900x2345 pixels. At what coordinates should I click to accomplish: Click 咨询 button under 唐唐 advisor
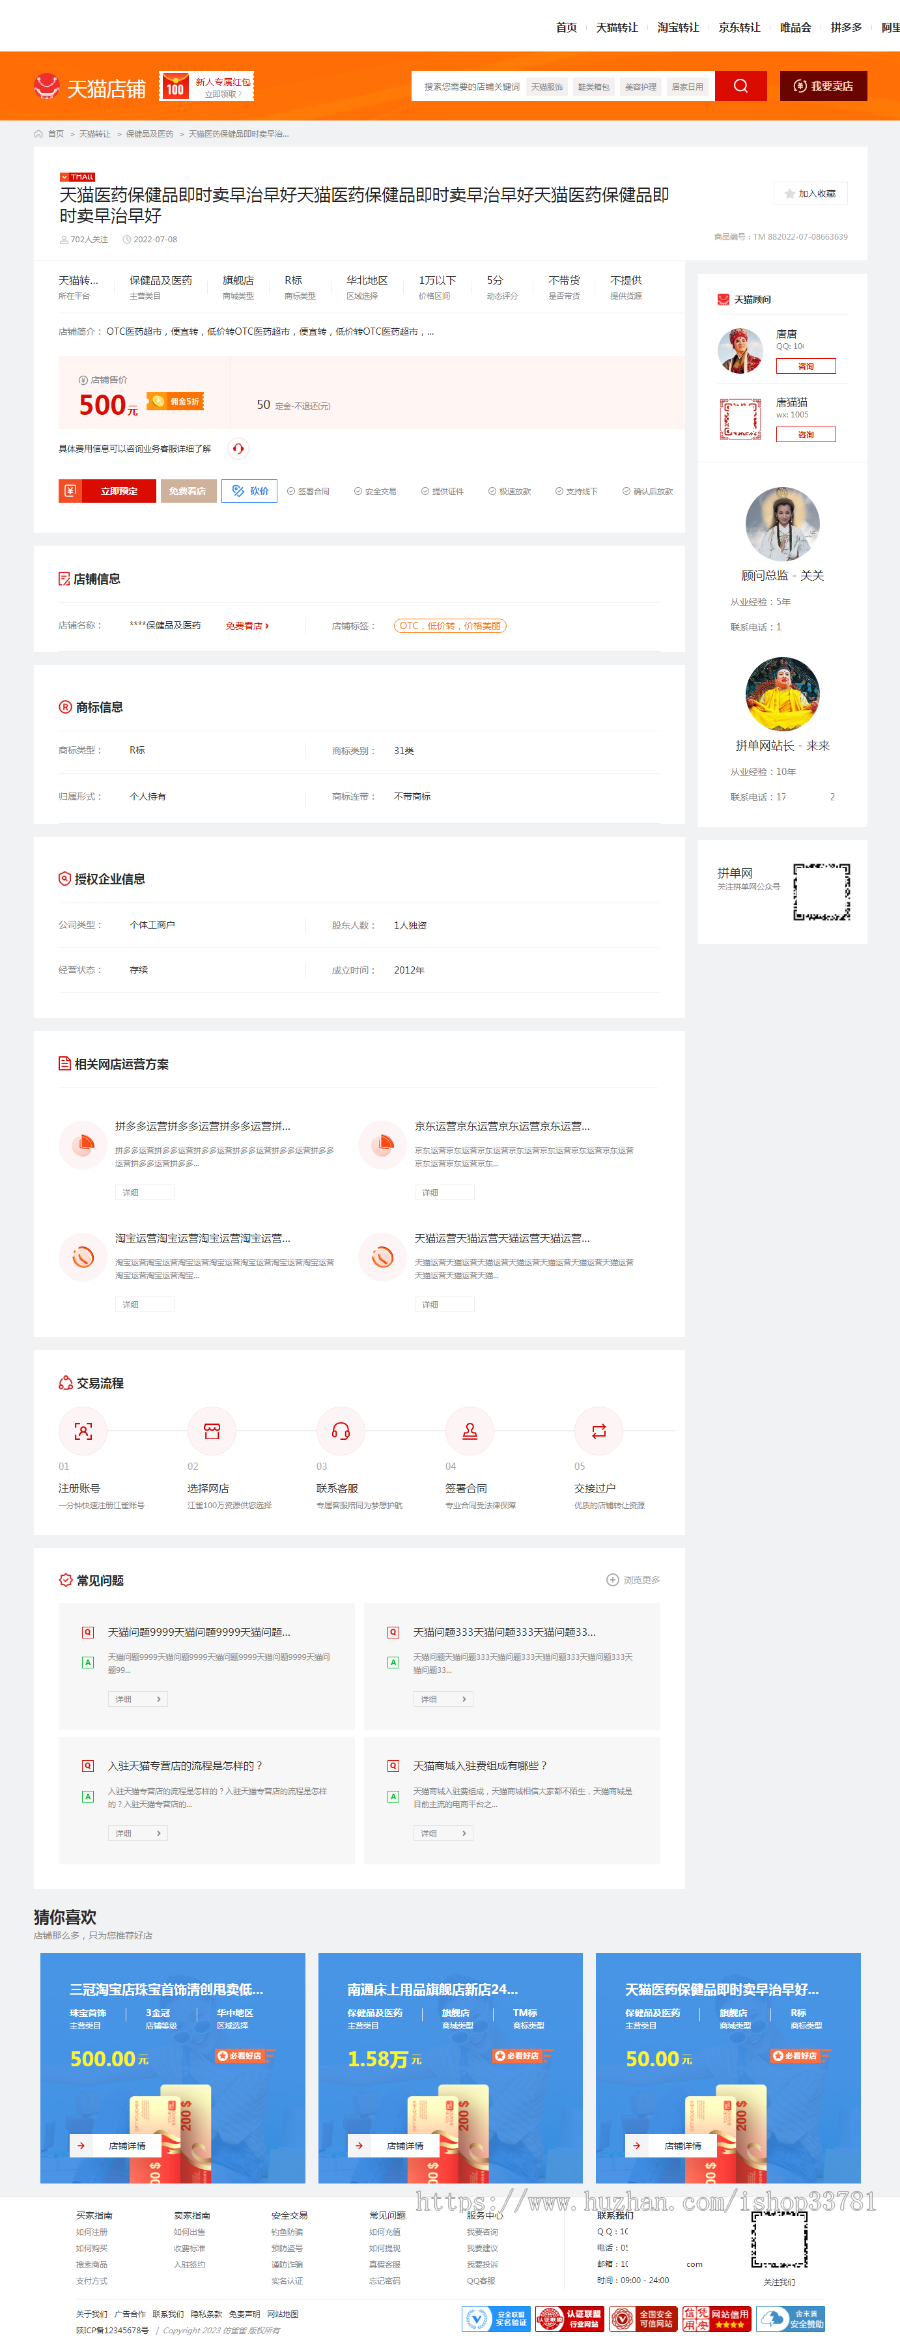806,366
